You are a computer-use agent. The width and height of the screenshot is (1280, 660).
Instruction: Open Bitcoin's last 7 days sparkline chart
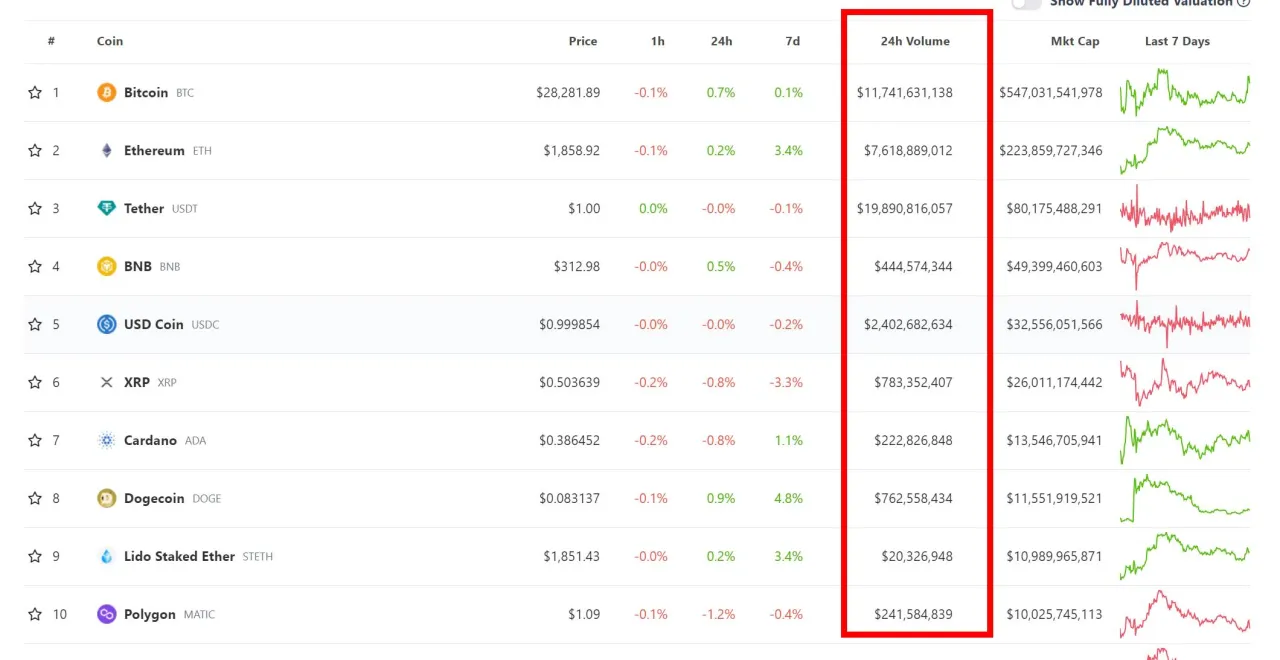tap(1184, 92)
